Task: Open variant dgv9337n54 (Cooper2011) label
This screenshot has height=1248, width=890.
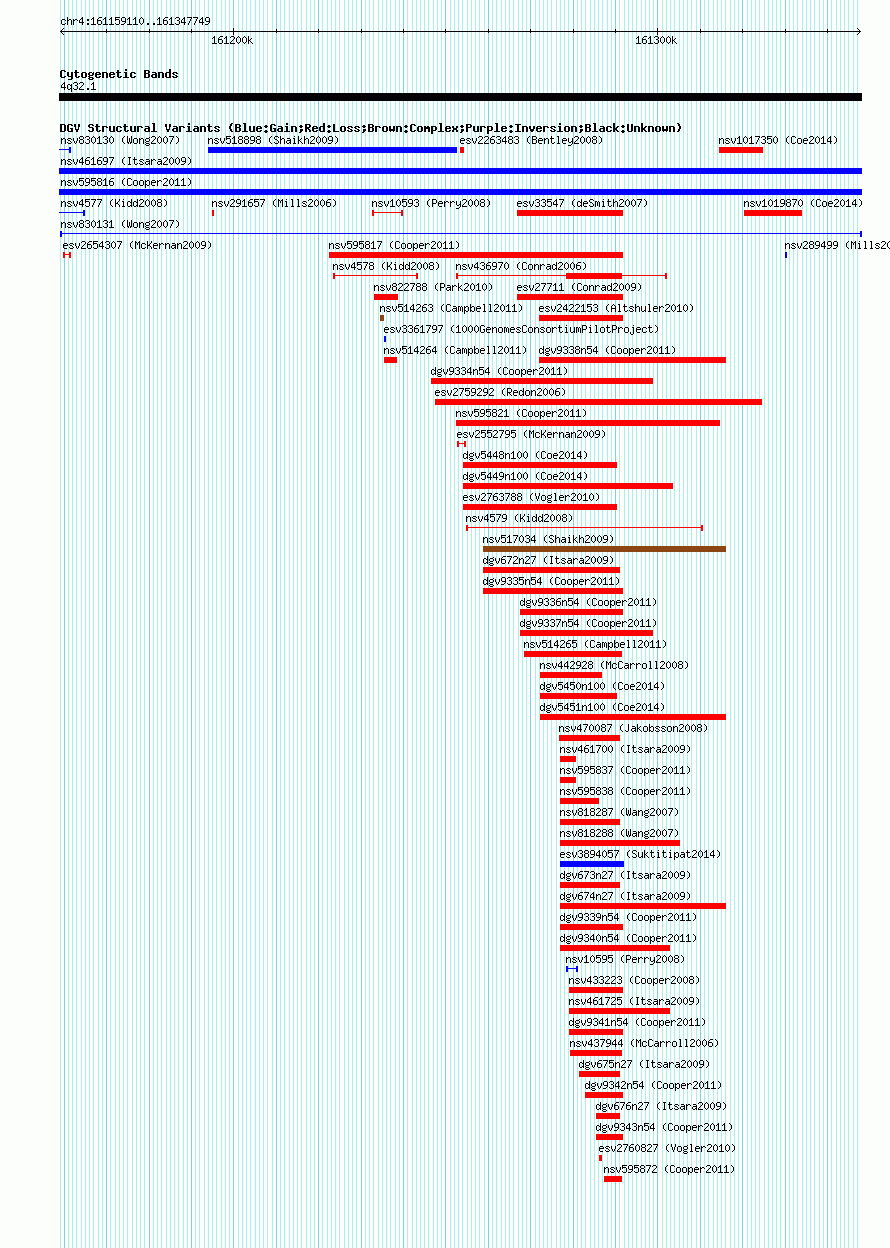Action: [588, 623]
